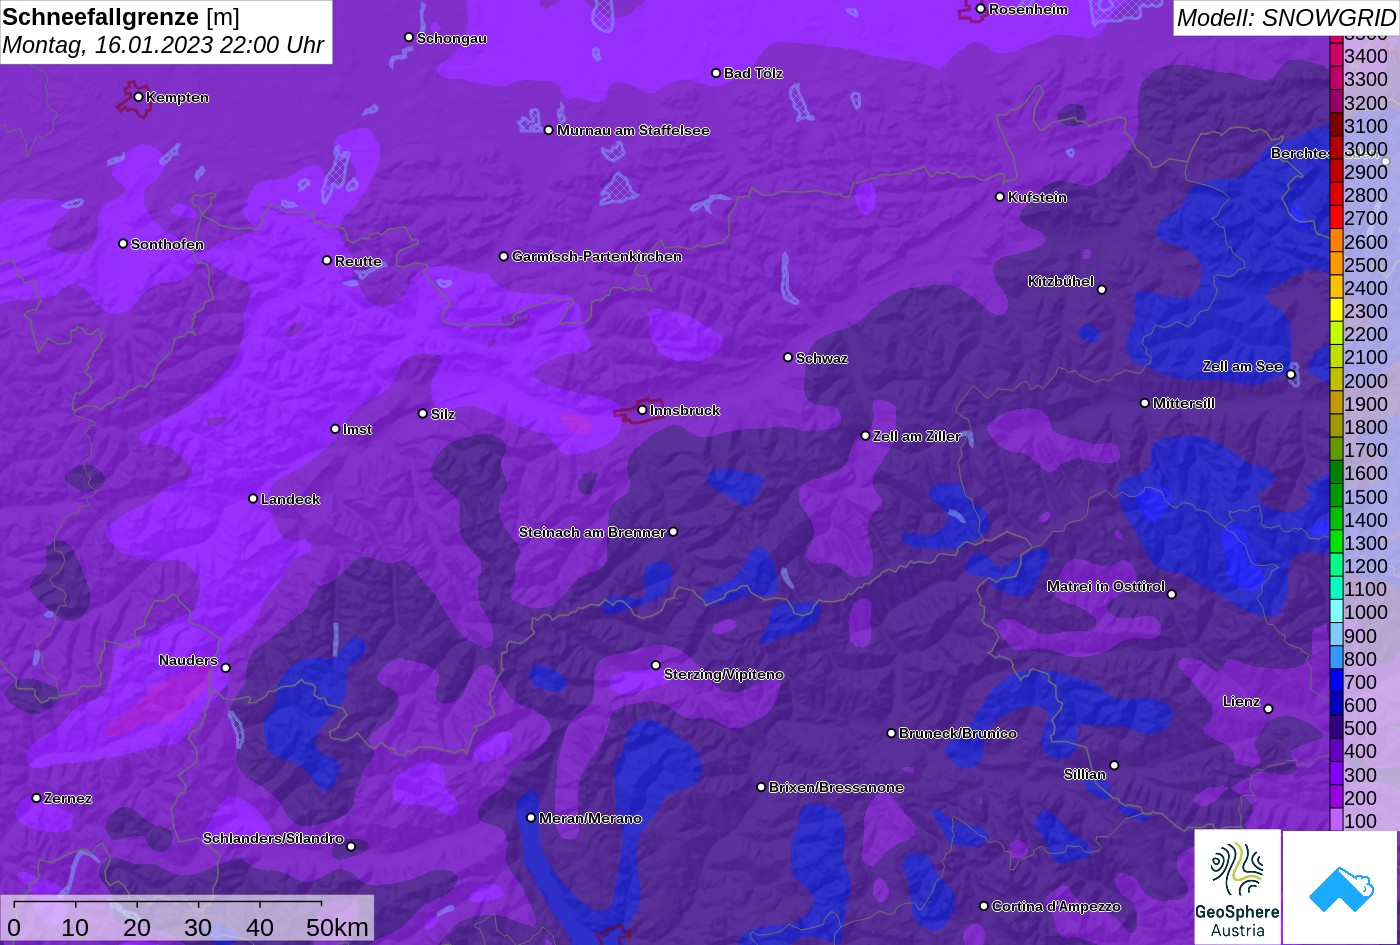The width and height of the screenshot is (1400, 945).
Task: Click the Zell am See marker dot
Action: [x=1291, y=375]
